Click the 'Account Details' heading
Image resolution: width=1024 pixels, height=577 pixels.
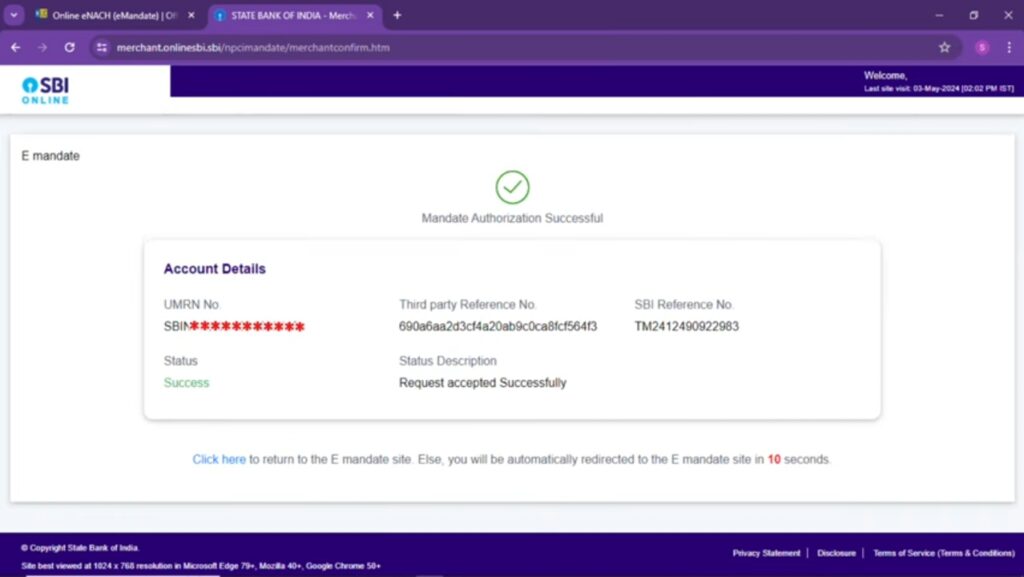coord(214,269)
